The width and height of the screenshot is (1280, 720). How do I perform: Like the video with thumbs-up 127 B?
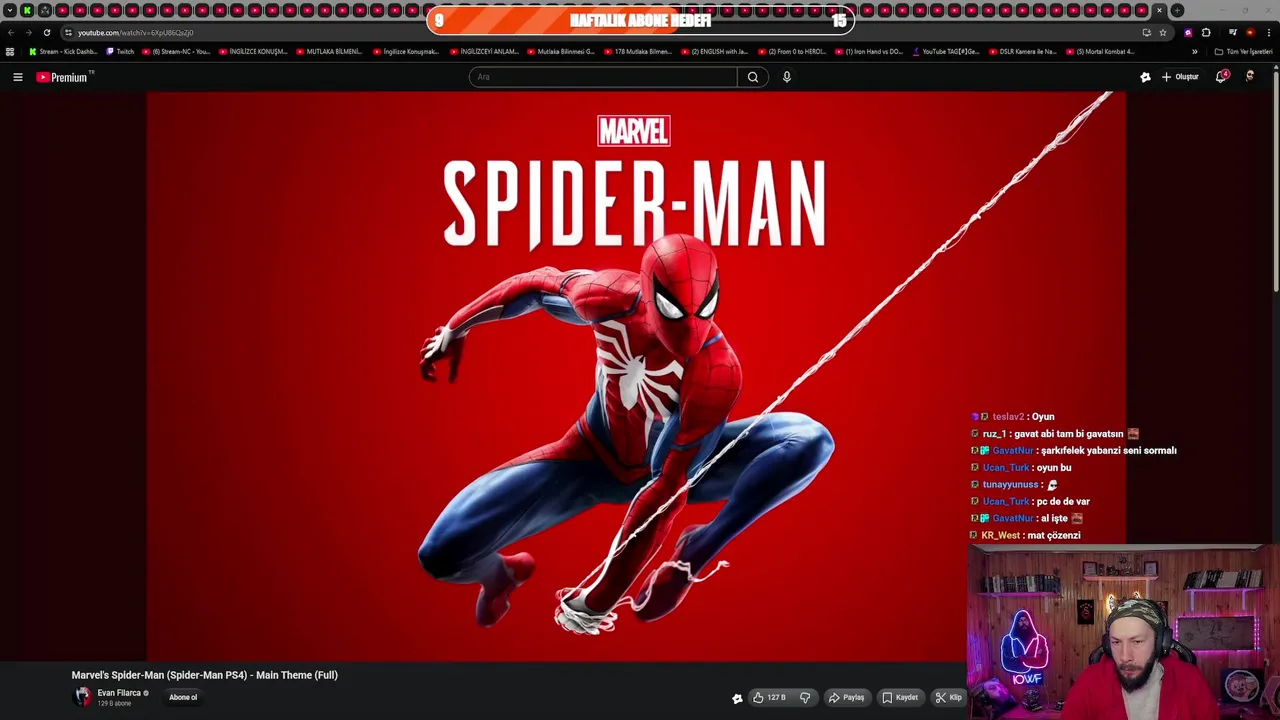(x=770, y=698)
